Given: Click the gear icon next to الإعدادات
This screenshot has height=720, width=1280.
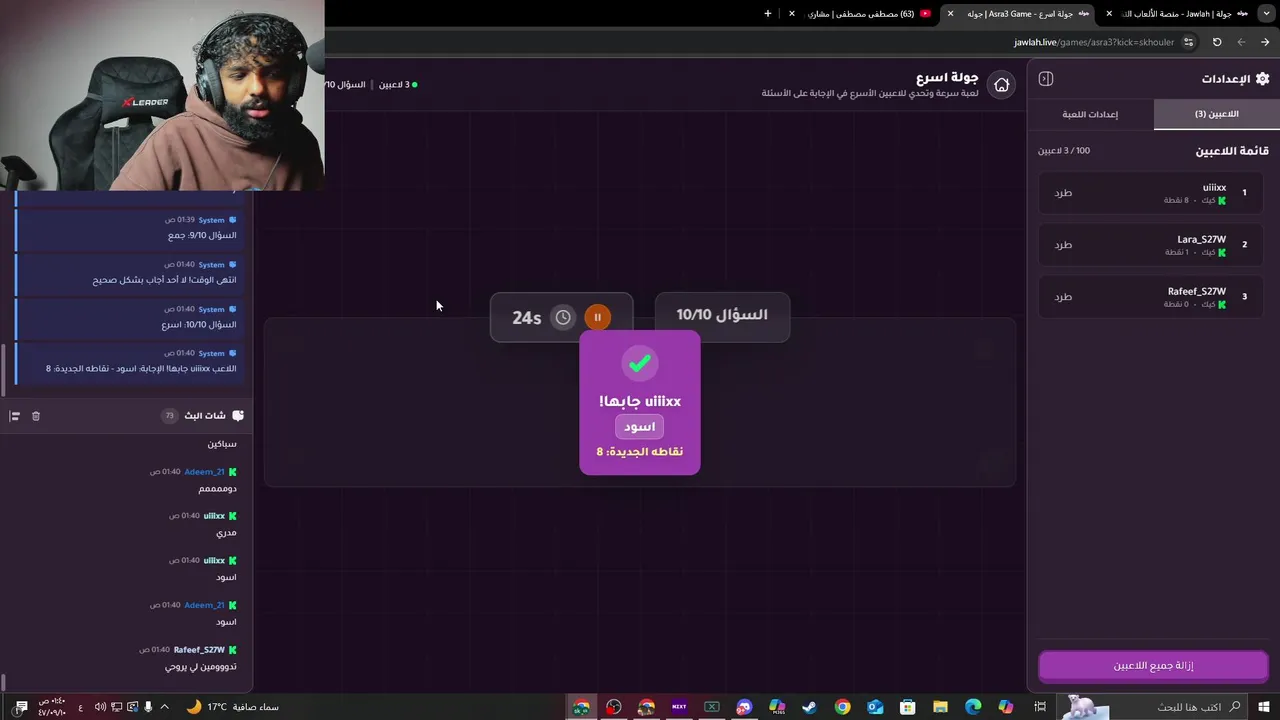Looking at the screenshot, I should [1262, 79].
